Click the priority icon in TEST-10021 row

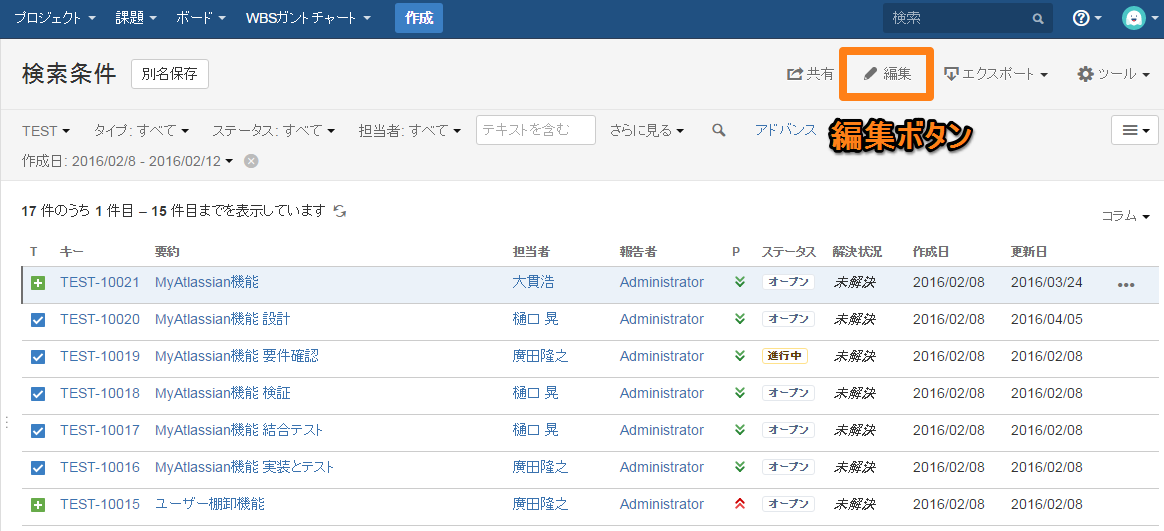(x=739, y=282)
